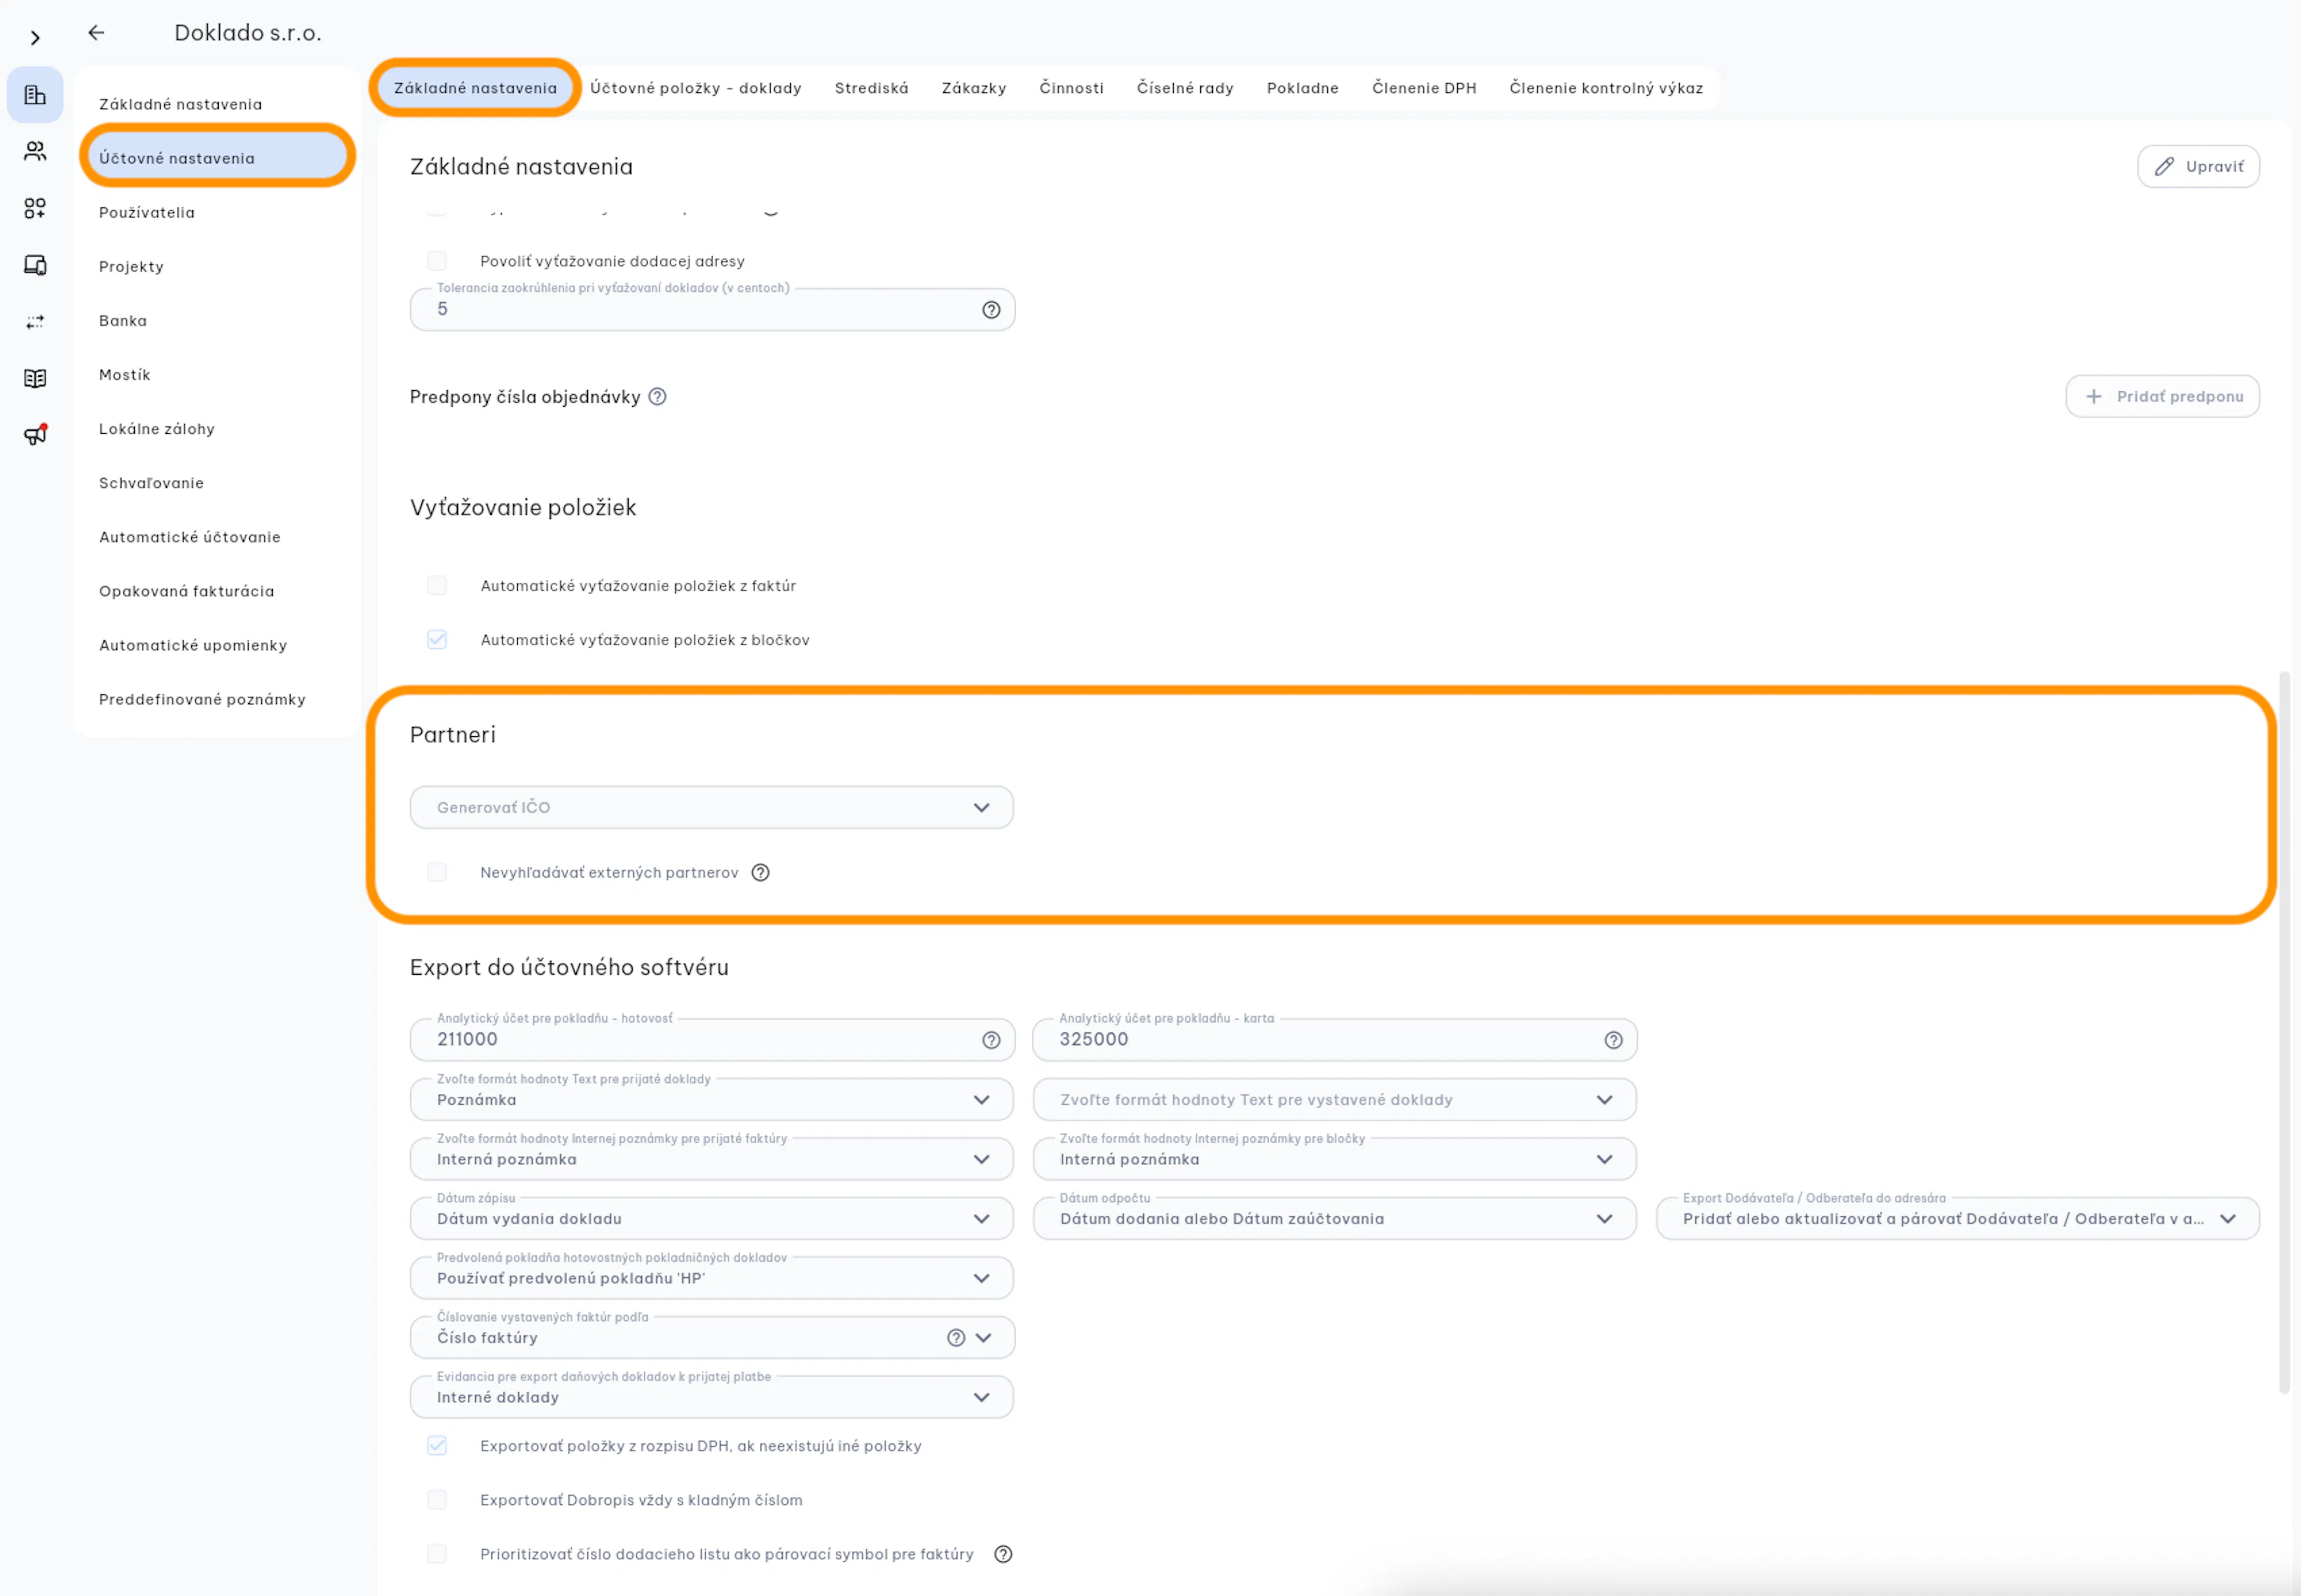This screenshot has width=2301, height=1596.
Task: Switch to Činnosti tab
Action: [x=1071, y=88]
